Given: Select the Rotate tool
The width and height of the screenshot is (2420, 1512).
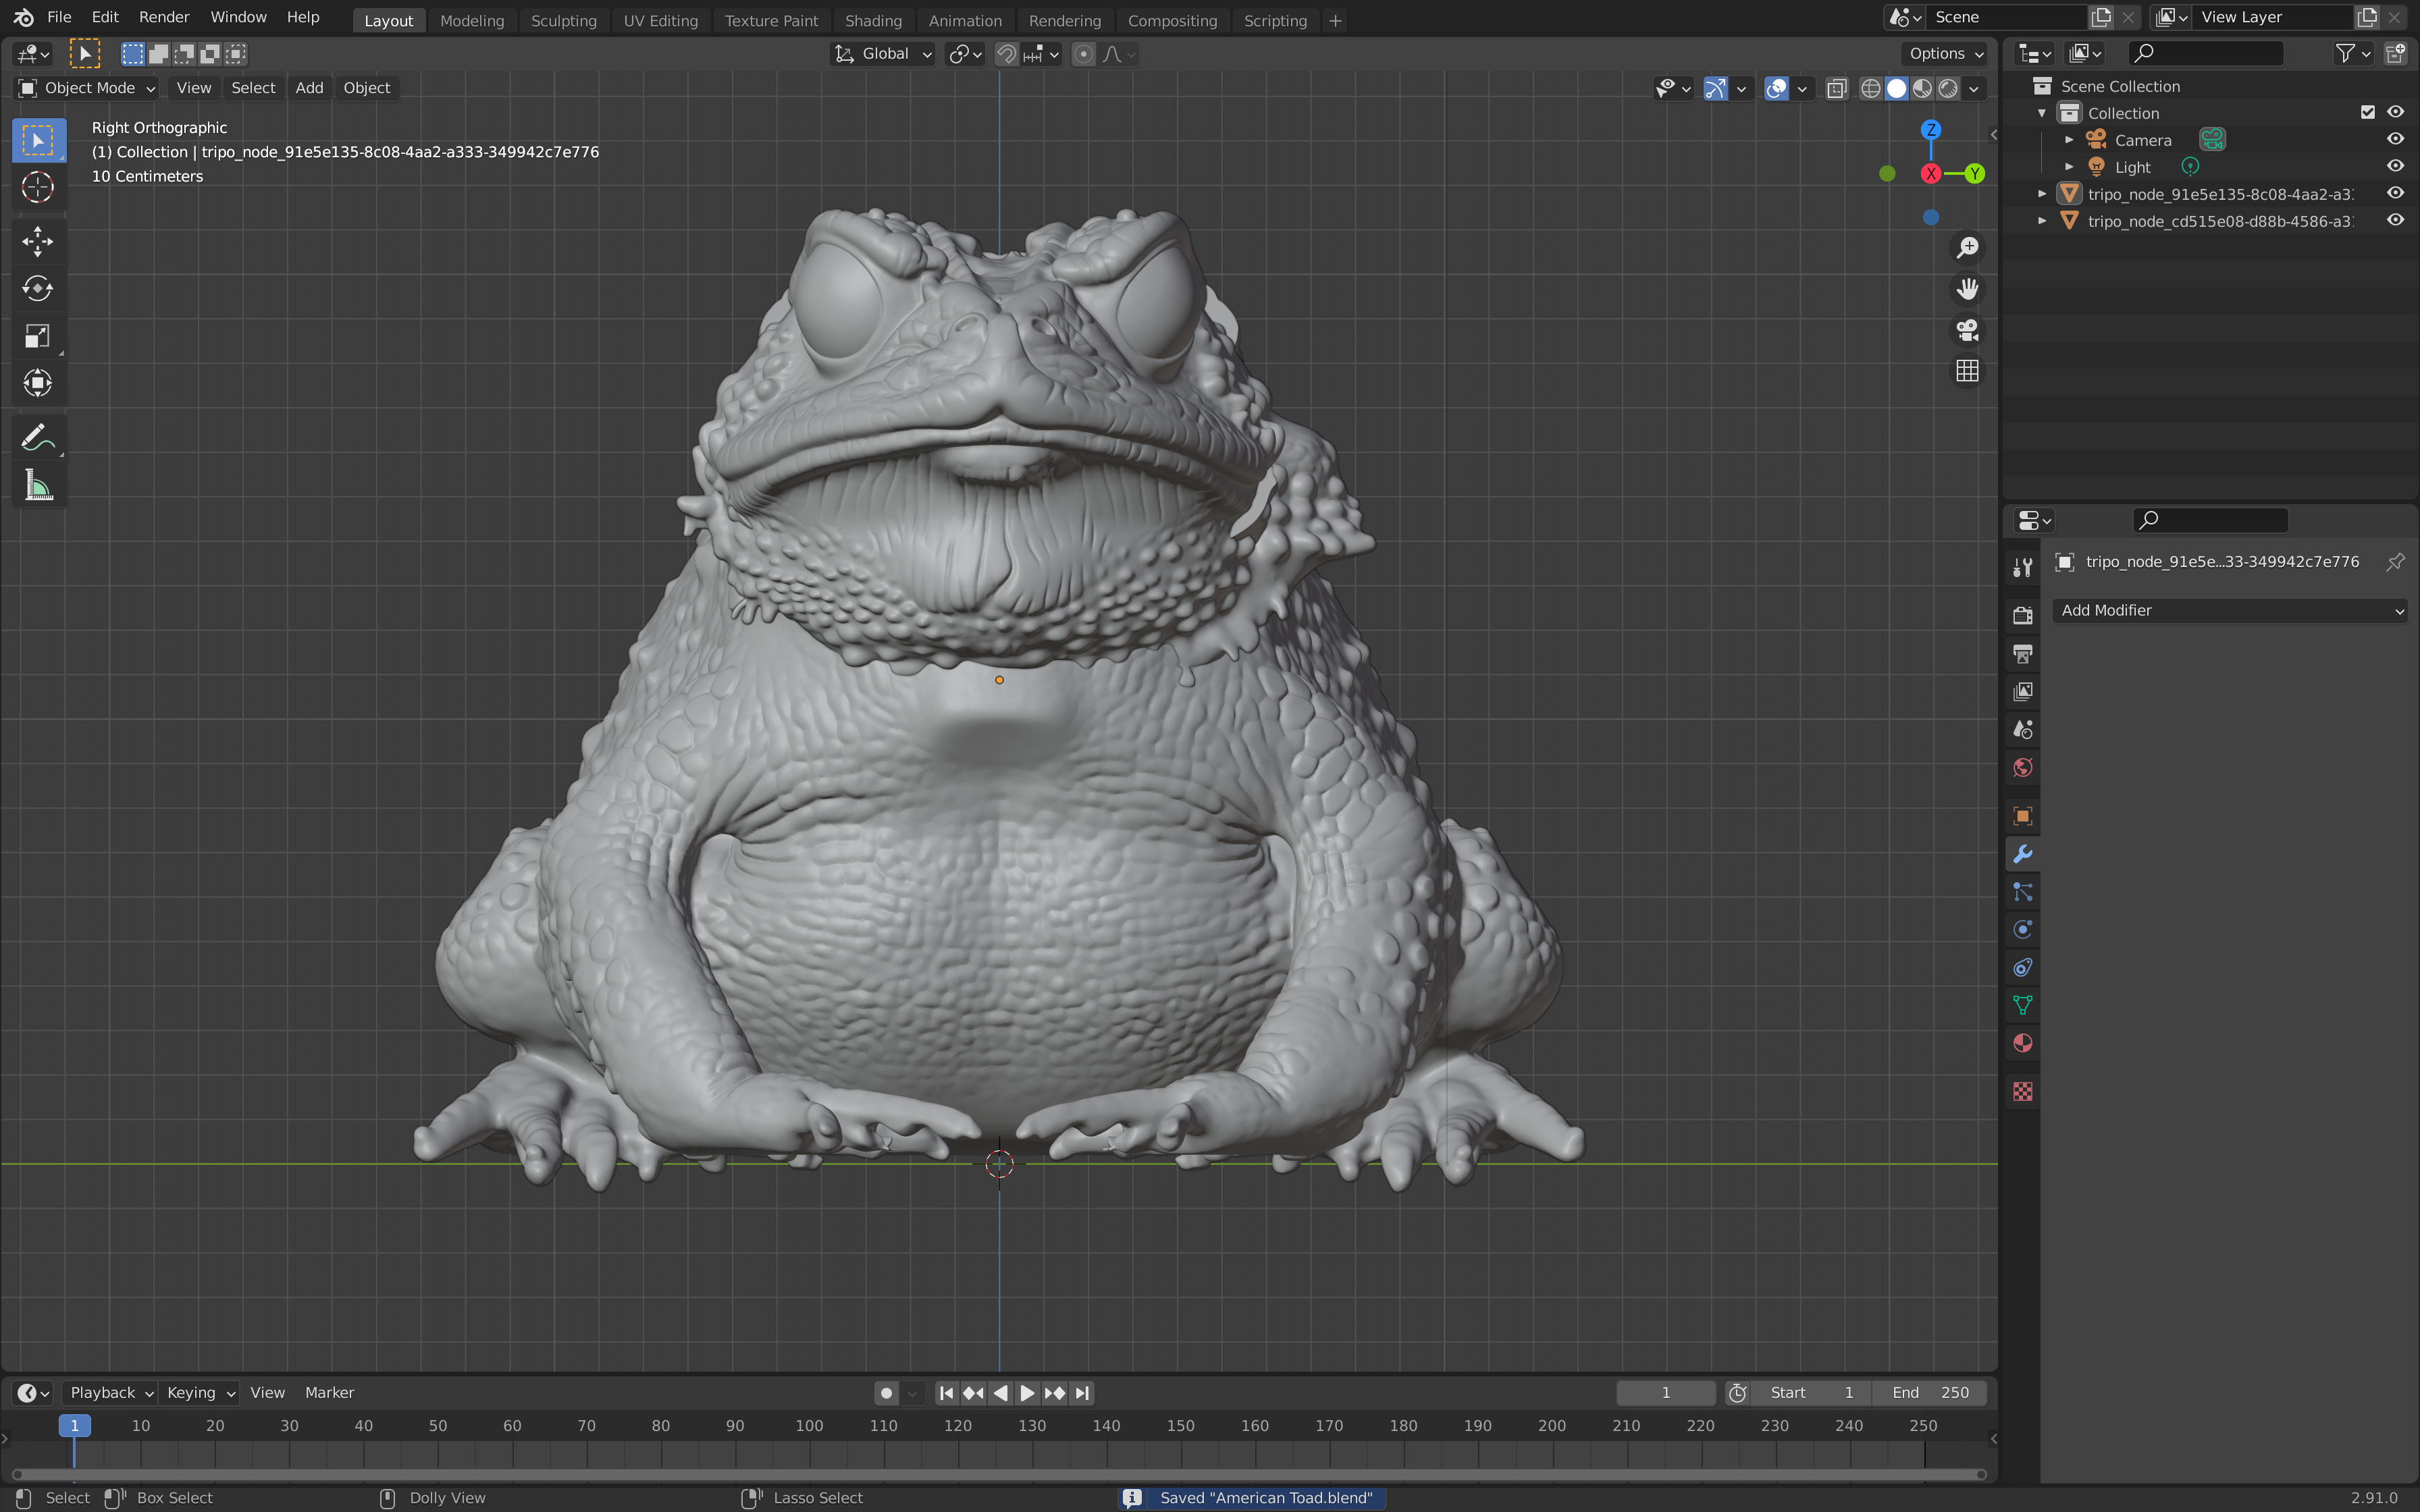Looking at the screenshot, I should (x=37, y=289).
